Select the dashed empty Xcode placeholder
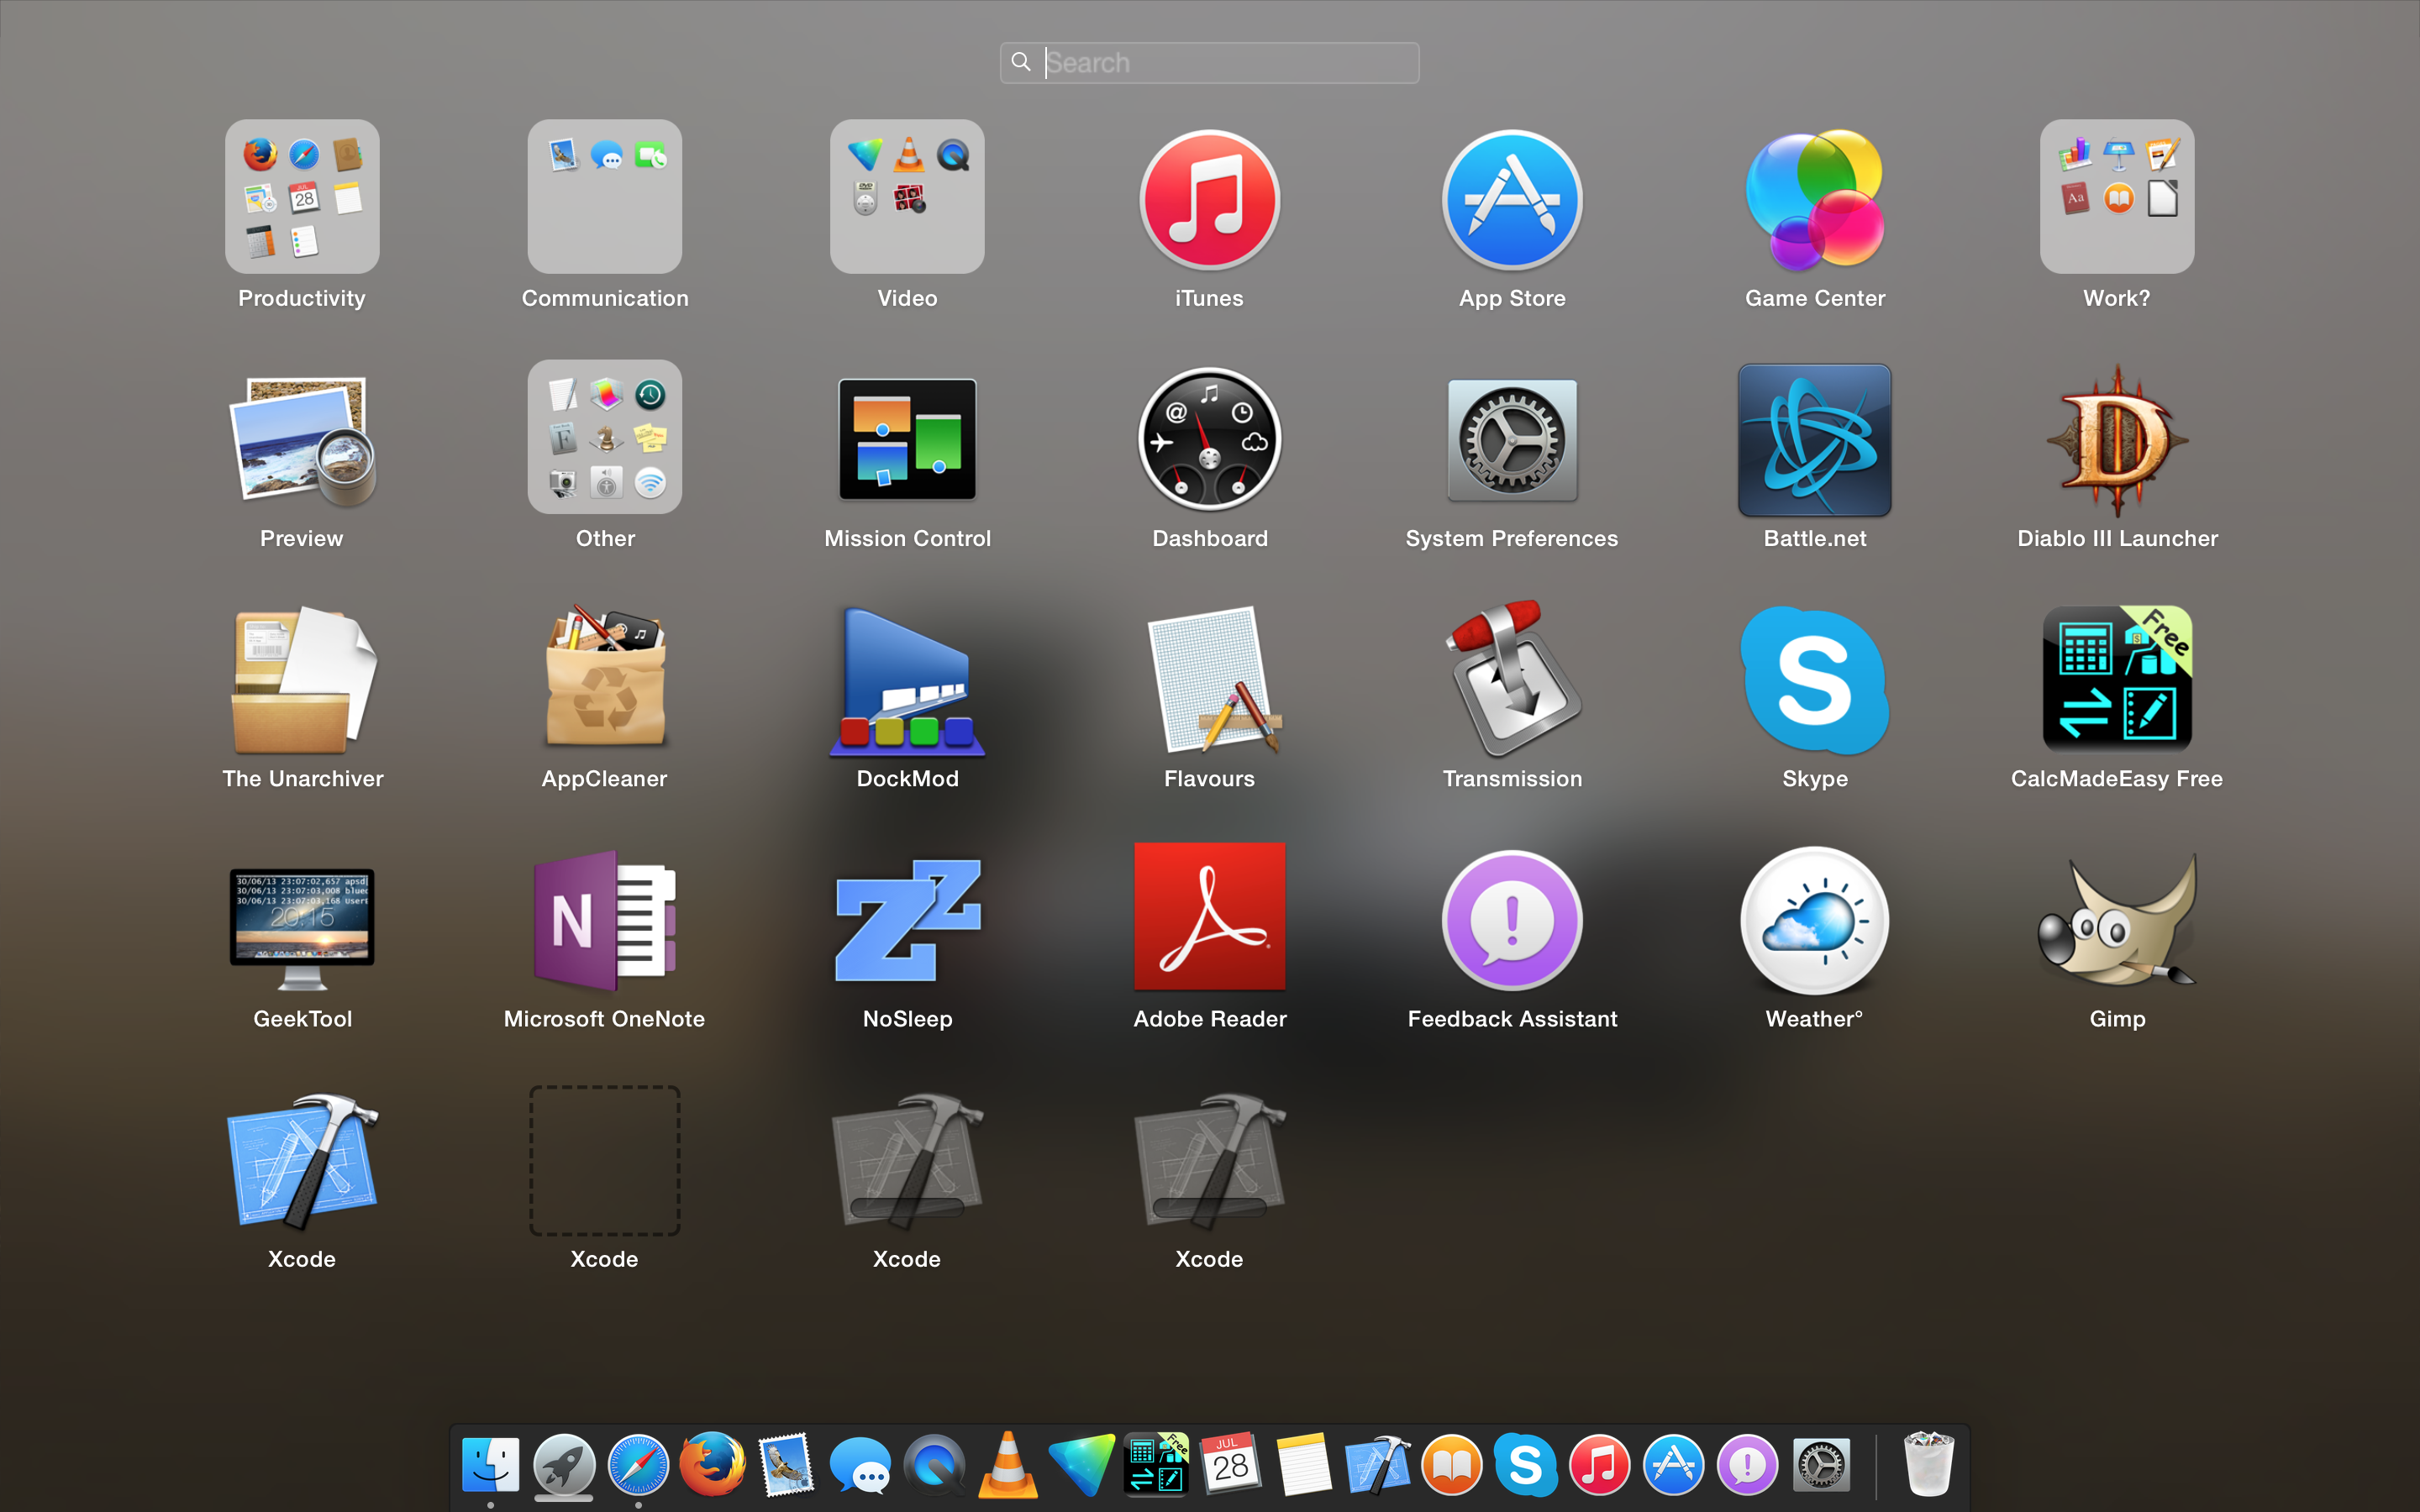The height and width of the screenshot is (1512, 2420). click(x=605, y=1161)
